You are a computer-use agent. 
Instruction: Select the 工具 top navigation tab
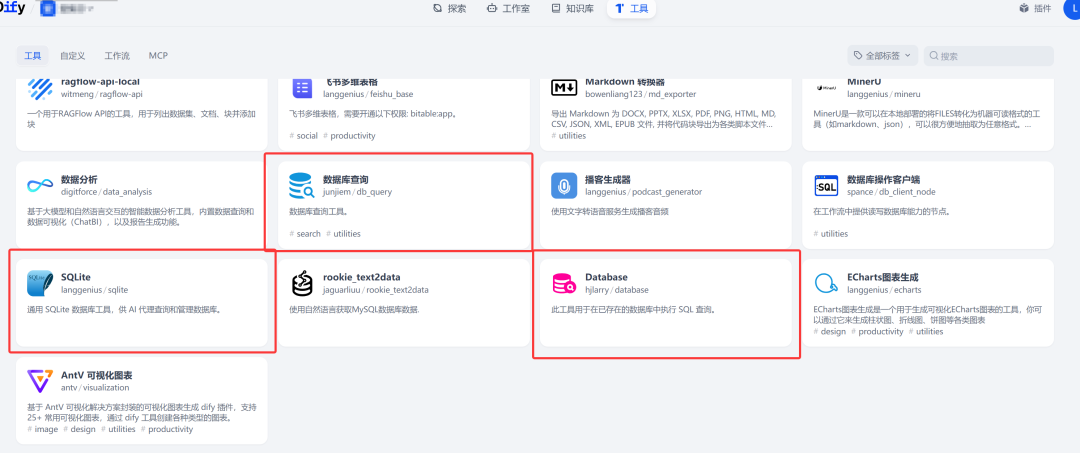pos(632,9)
